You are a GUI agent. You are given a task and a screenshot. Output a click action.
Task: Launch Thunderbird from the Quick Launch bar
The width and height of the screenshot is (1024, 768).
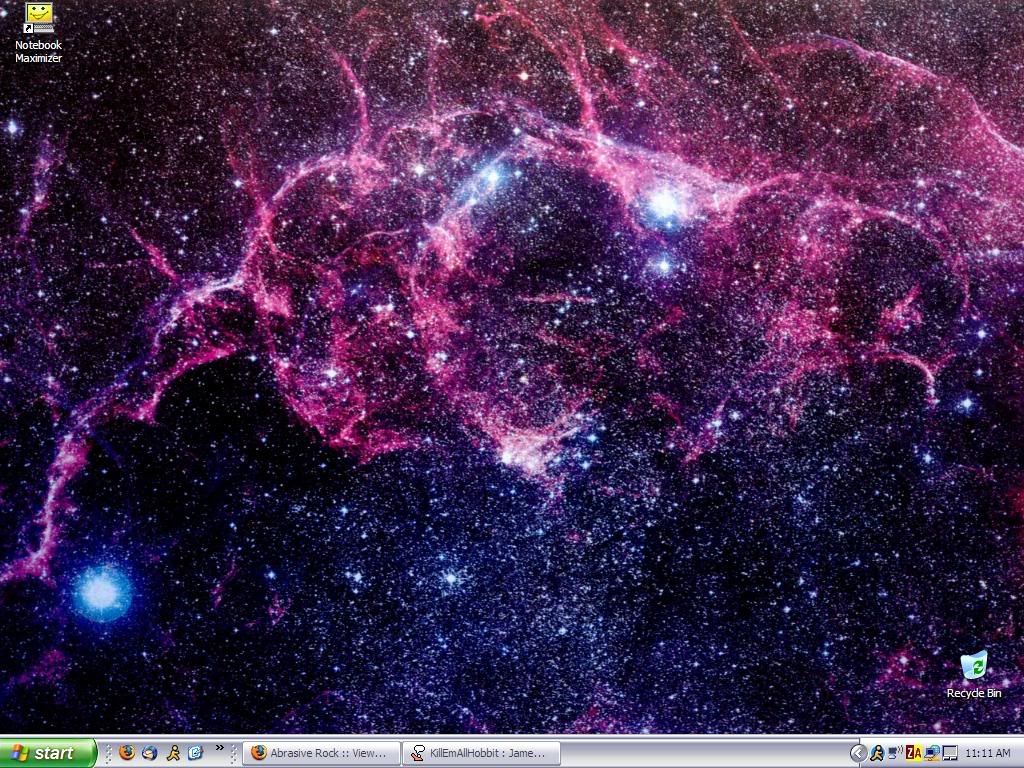(x=150, y=753)
